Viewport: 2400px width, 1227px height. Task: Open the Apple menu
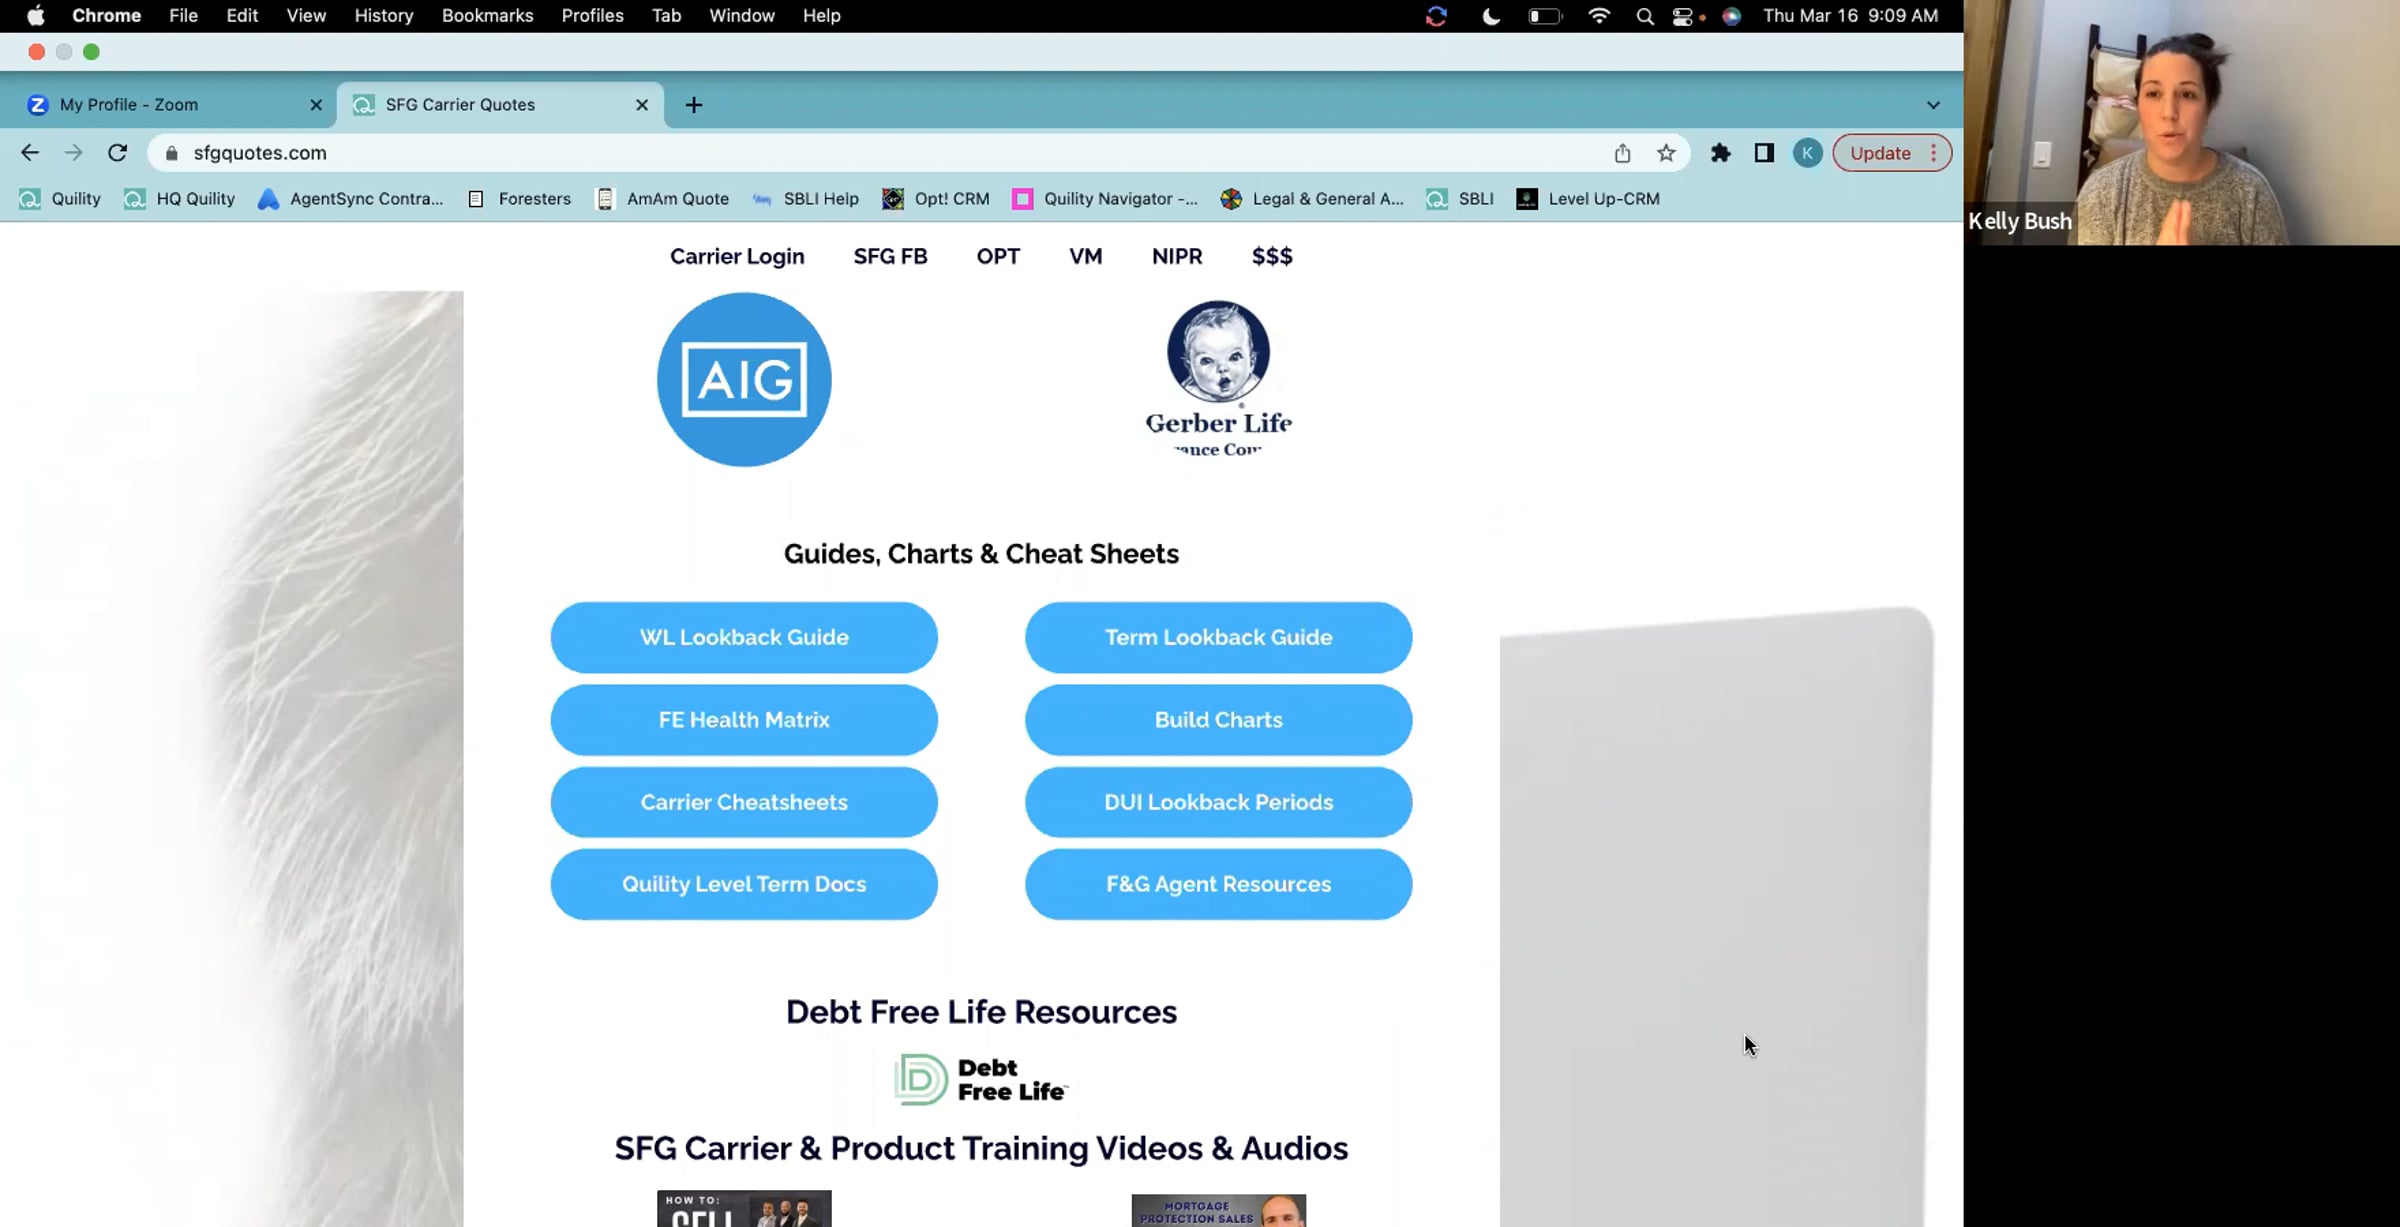point(36,16)
